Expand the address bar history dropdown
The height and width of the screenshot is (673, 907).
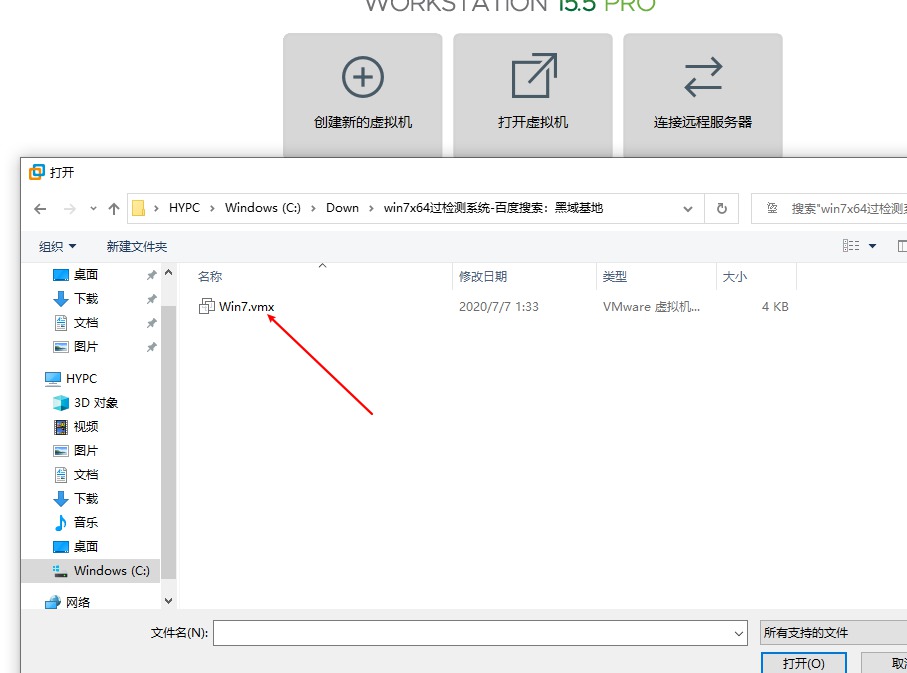click(688, 208)
